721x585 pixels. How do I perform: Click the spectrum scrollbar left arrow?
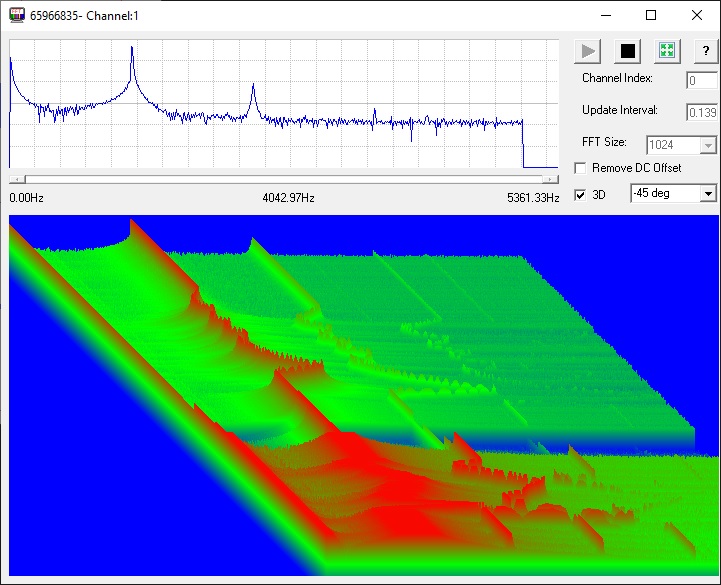click(17, 179)
